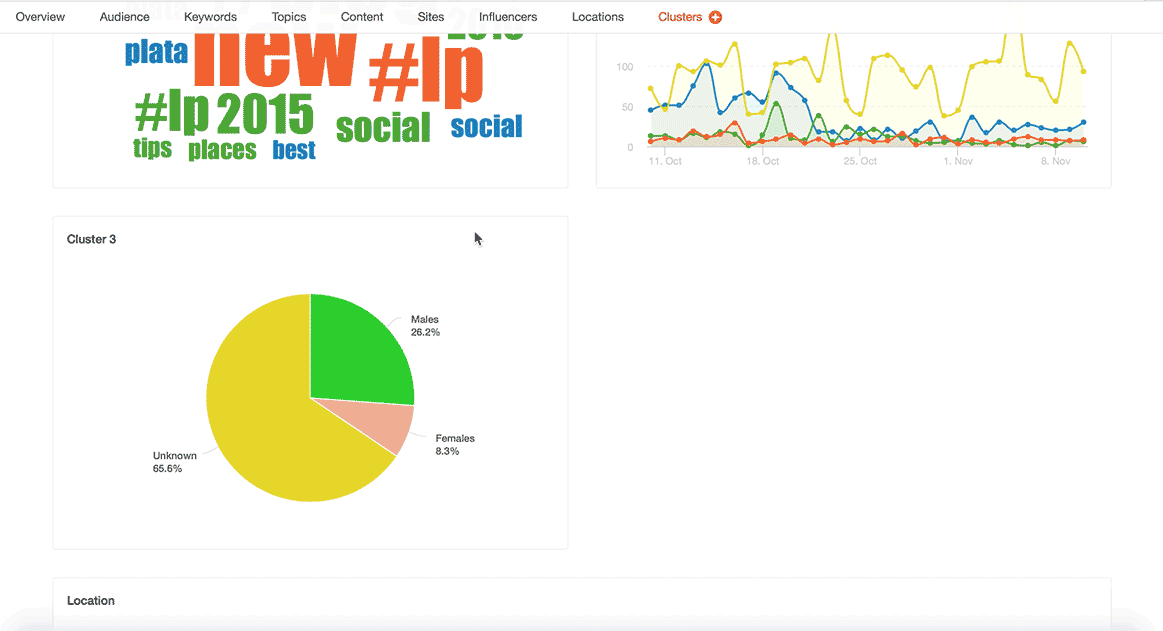Click the blue word 'plata' in cloud
Screen dimensions: 1163x631
point(156,52)
